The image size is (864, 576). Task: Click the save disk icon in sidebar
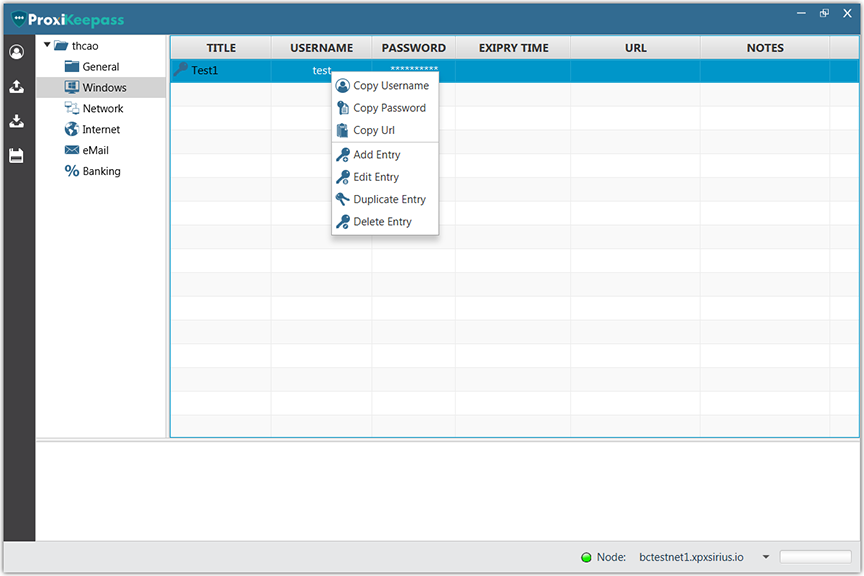16,156
